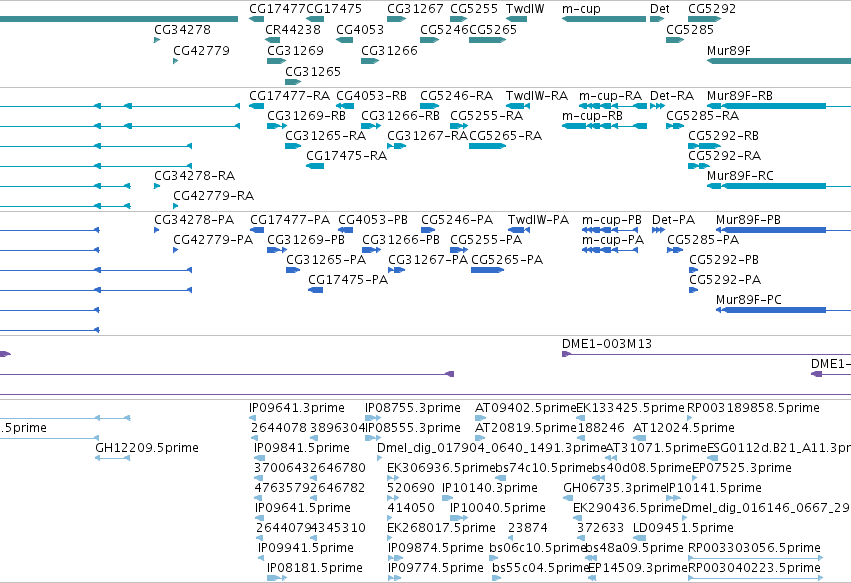Click the m-cup-RB transcript
Viewport: 851px width, 583px height.
pyautogui.click(x=604, y=126)
